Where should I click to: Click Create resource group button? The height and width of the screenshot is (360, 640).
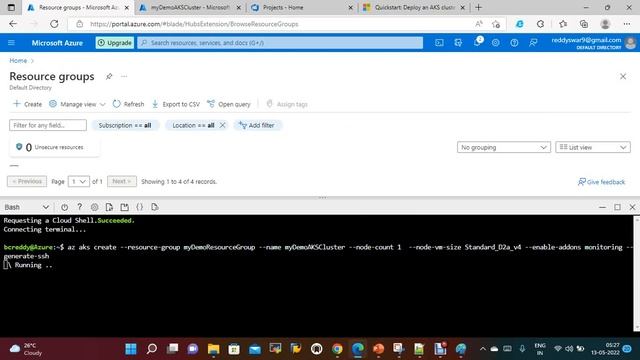[27, 104]
